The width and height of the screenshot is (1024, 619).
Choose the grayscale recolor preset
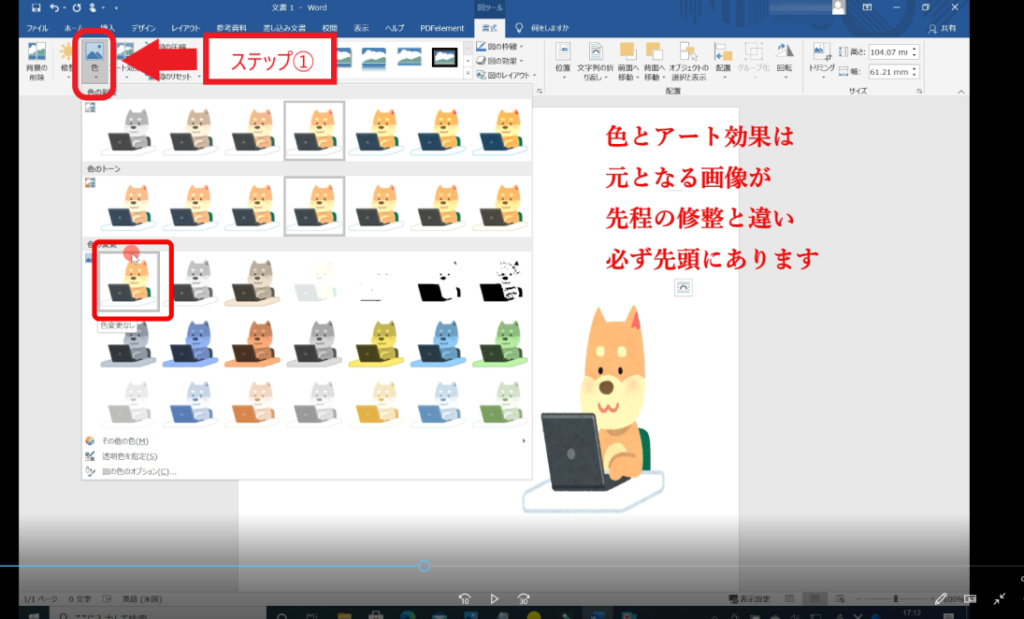[190, 281]
